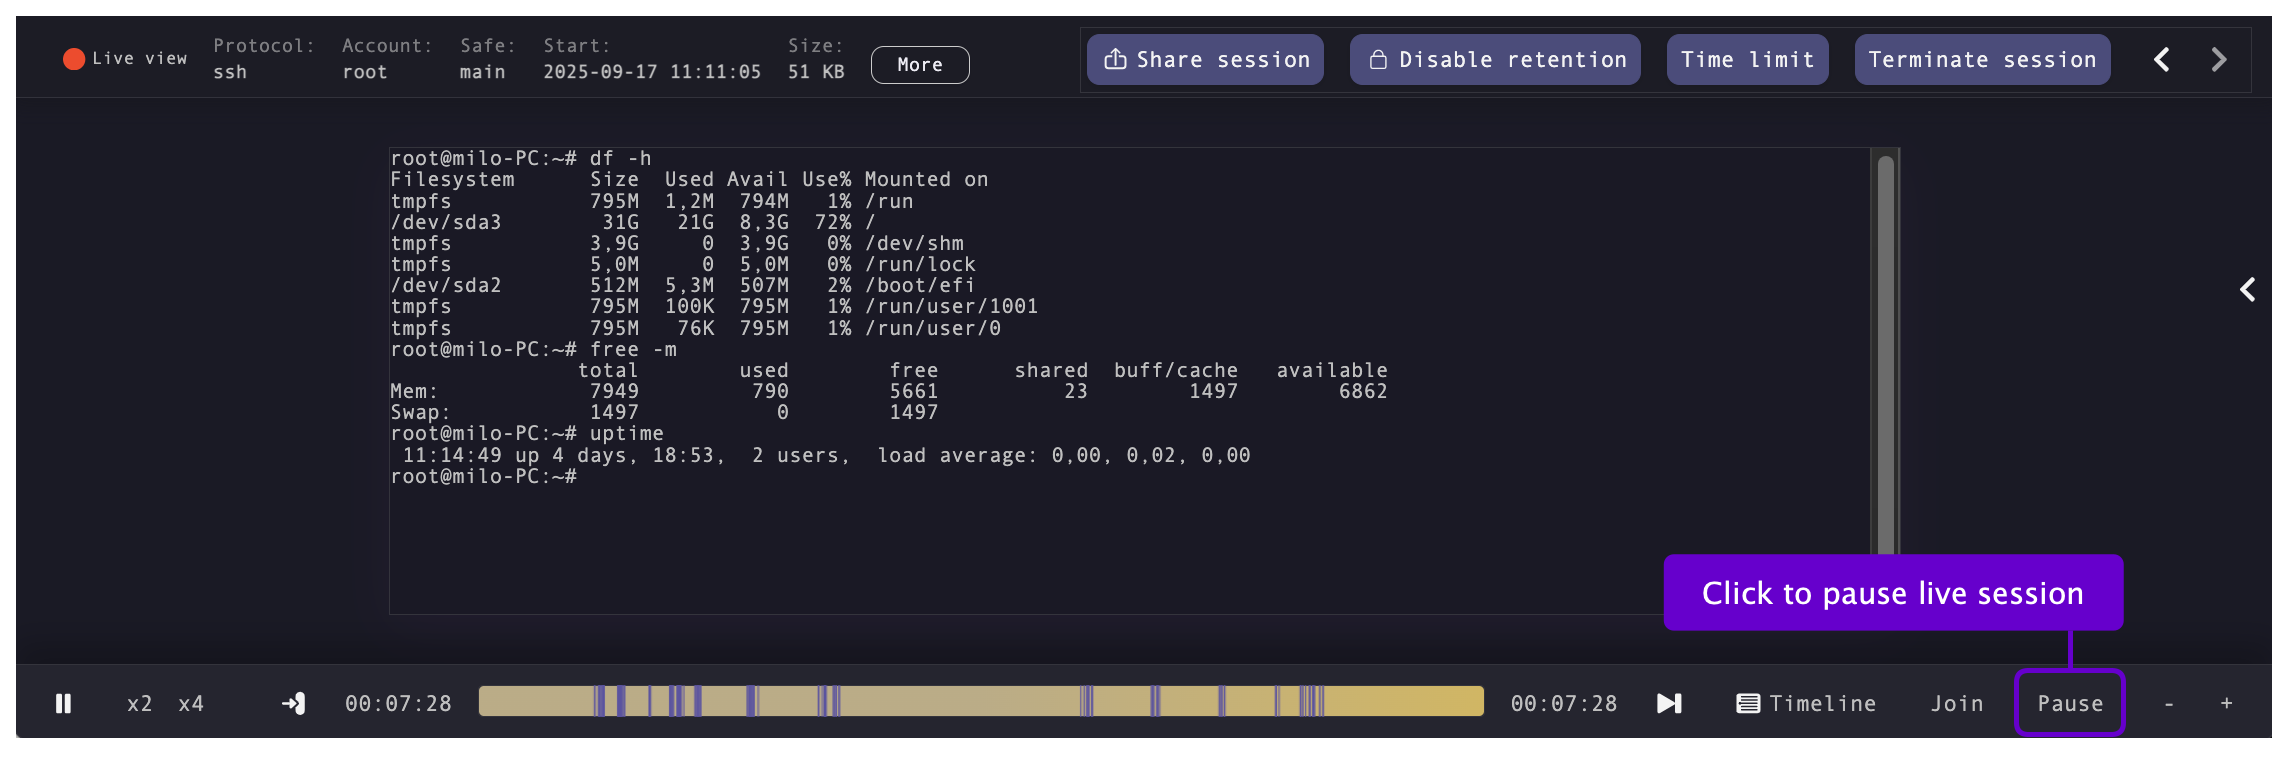The image size is (2287, 761).
Task: Click the skip to end icon
Action: pos(1669,704)
